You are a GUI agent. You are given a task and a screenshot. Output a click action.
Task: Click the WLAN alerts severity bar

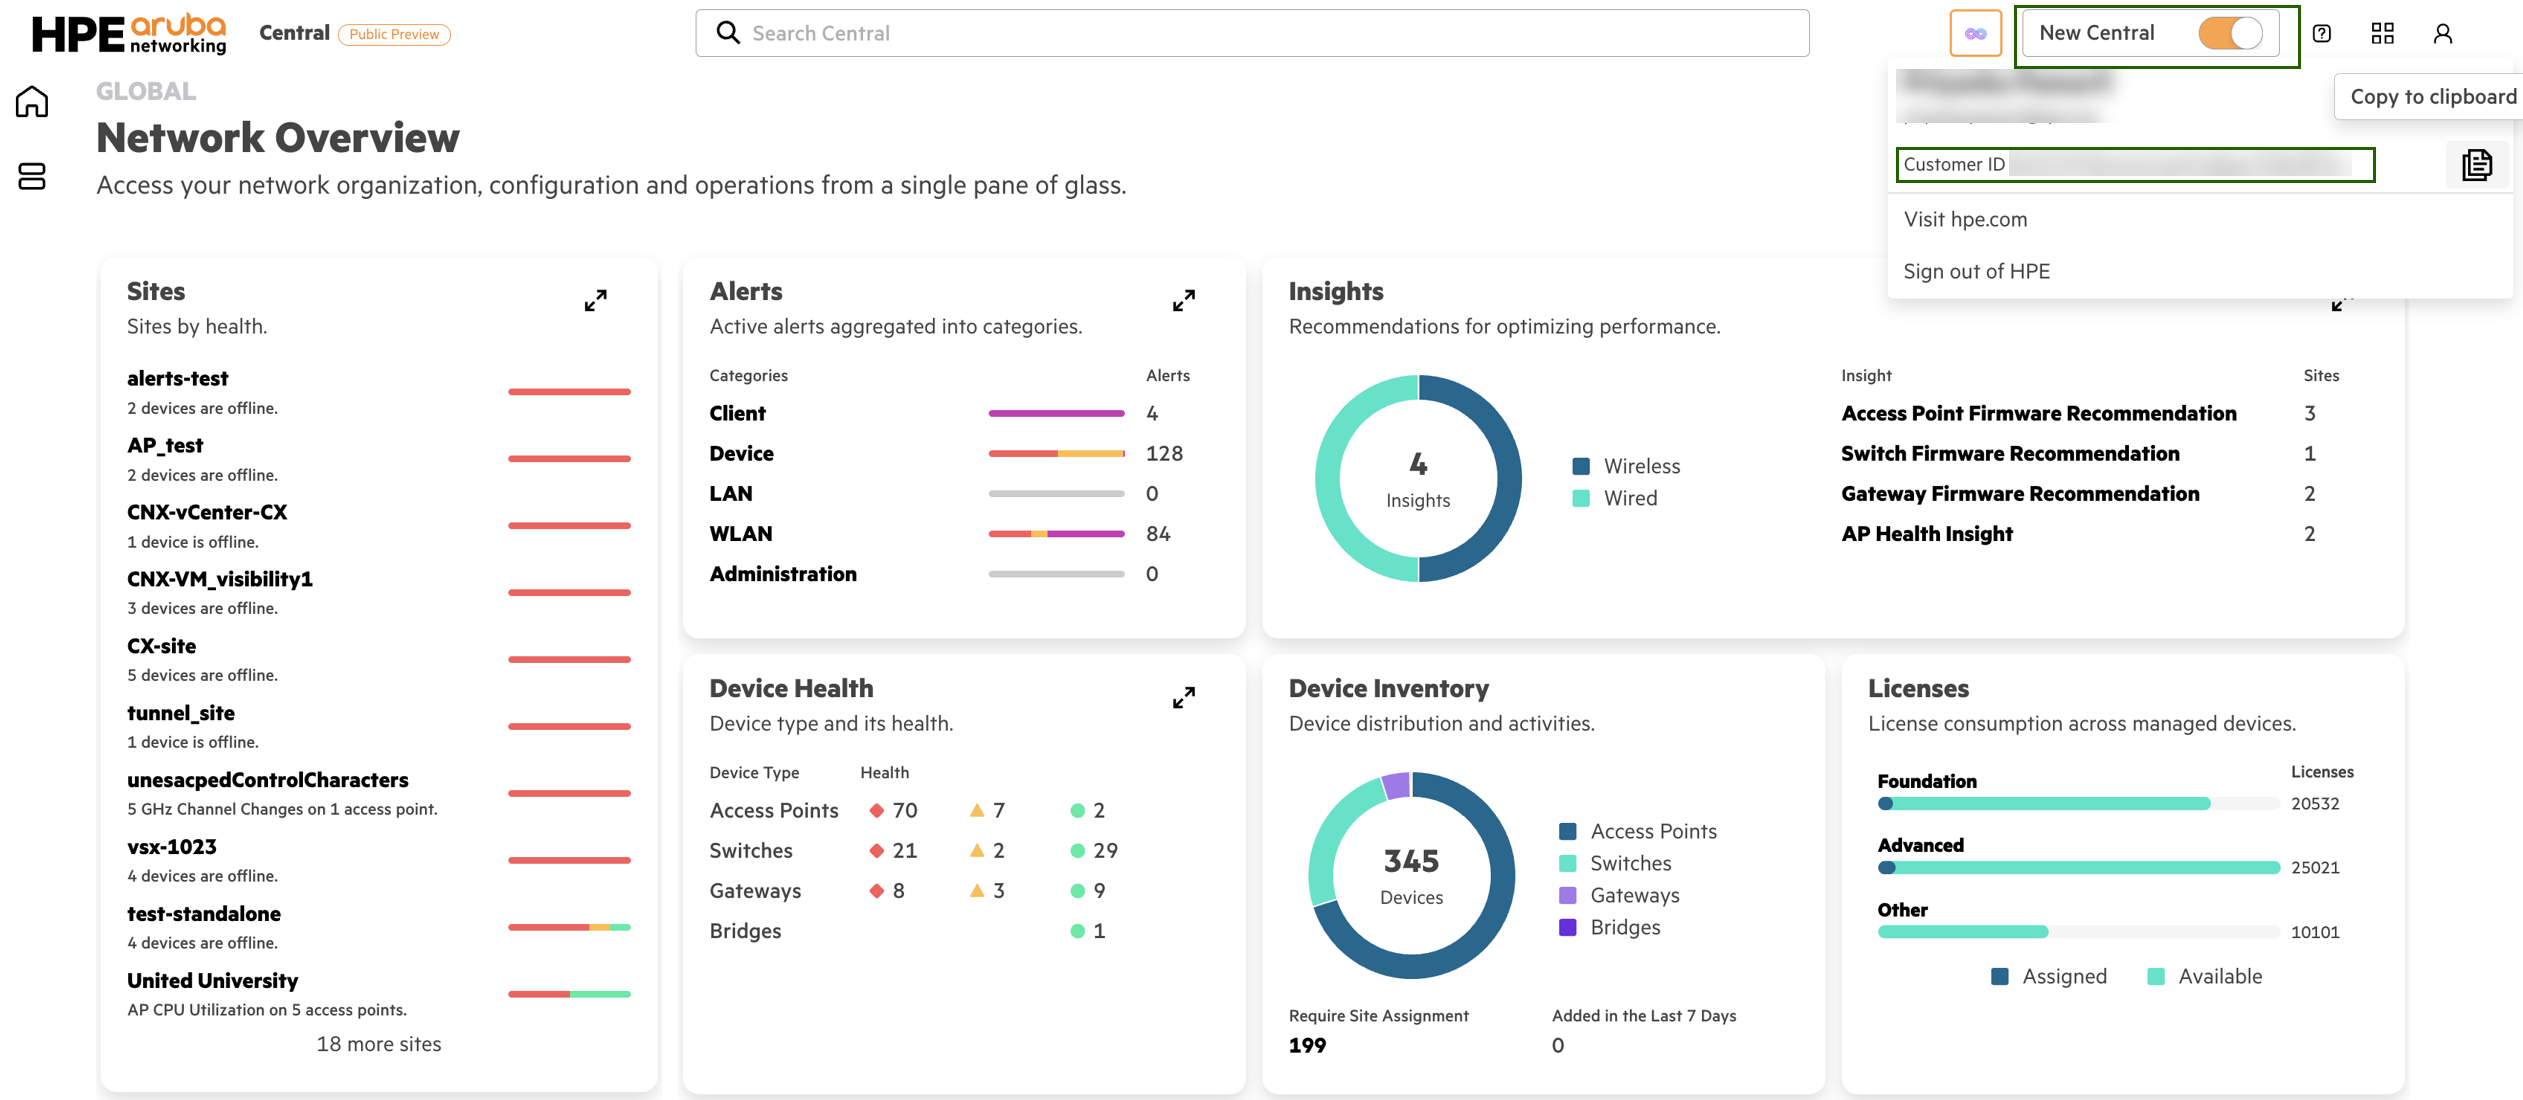1056,534
